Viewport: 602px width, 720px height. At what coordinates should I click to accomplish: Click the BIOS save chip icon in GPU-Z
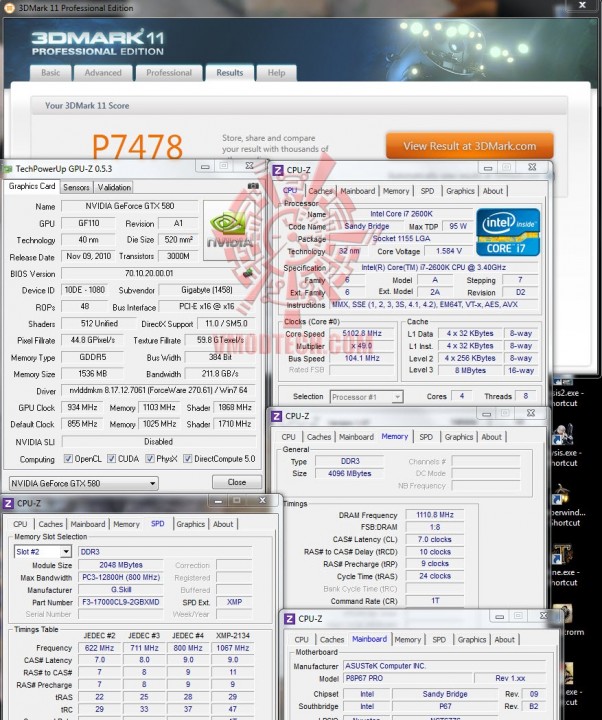tap(248, 273)
